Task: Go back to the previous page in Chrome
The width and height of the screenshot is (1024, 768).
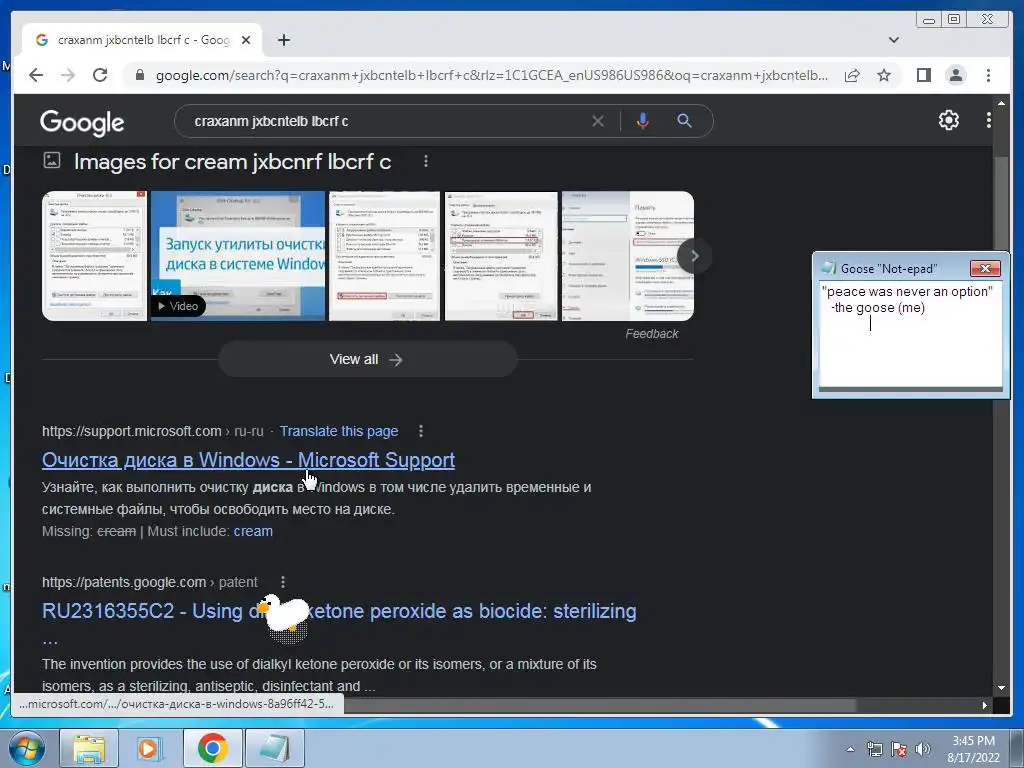Action: click(36, 75)
